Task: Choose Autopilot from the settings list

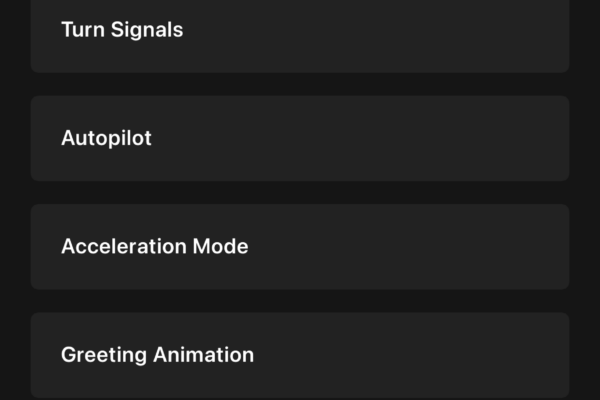Action: pos(300,138)
